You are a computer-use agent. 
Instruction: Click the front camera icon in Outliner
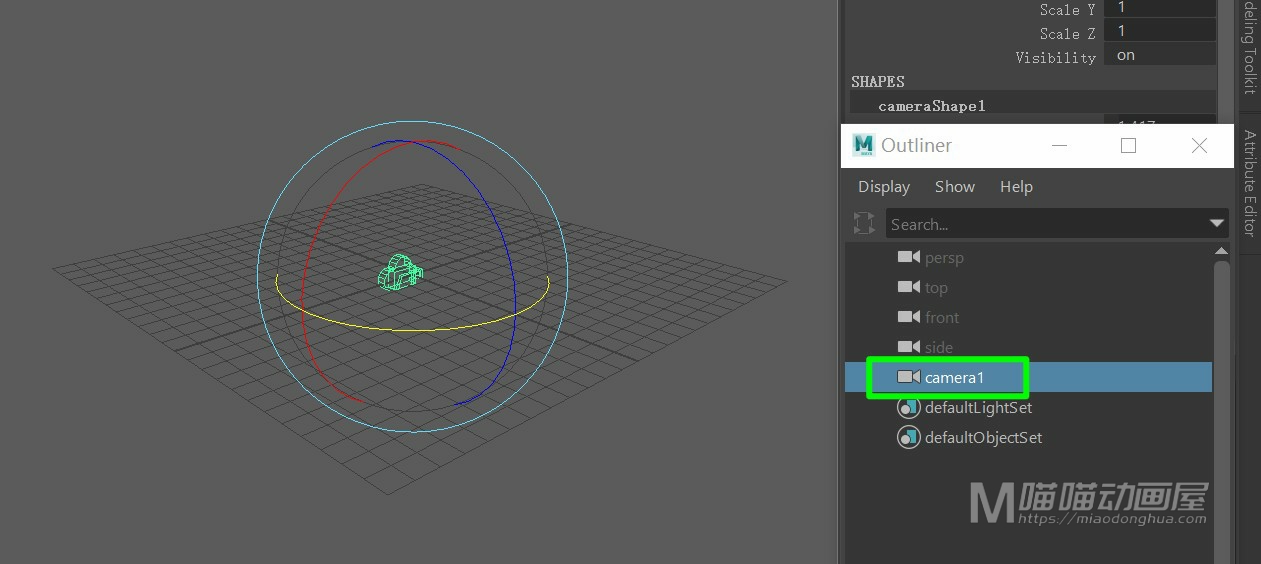pos(908,317)
